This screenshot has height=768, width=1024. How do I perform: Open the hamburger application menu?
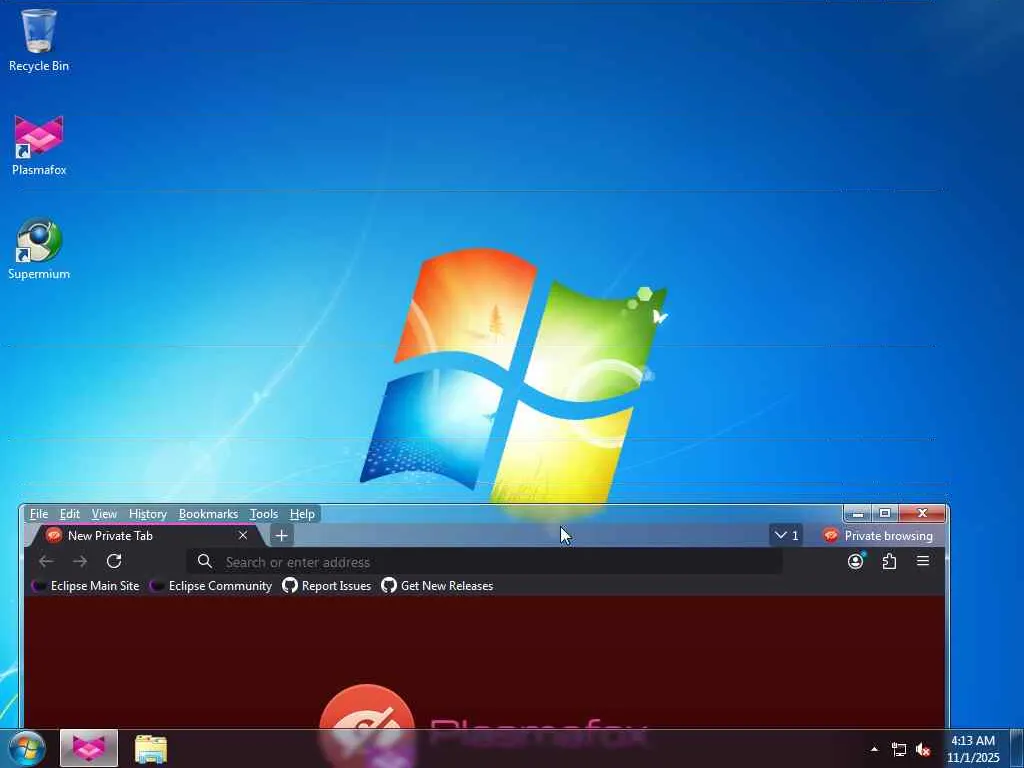click(923, 561)
